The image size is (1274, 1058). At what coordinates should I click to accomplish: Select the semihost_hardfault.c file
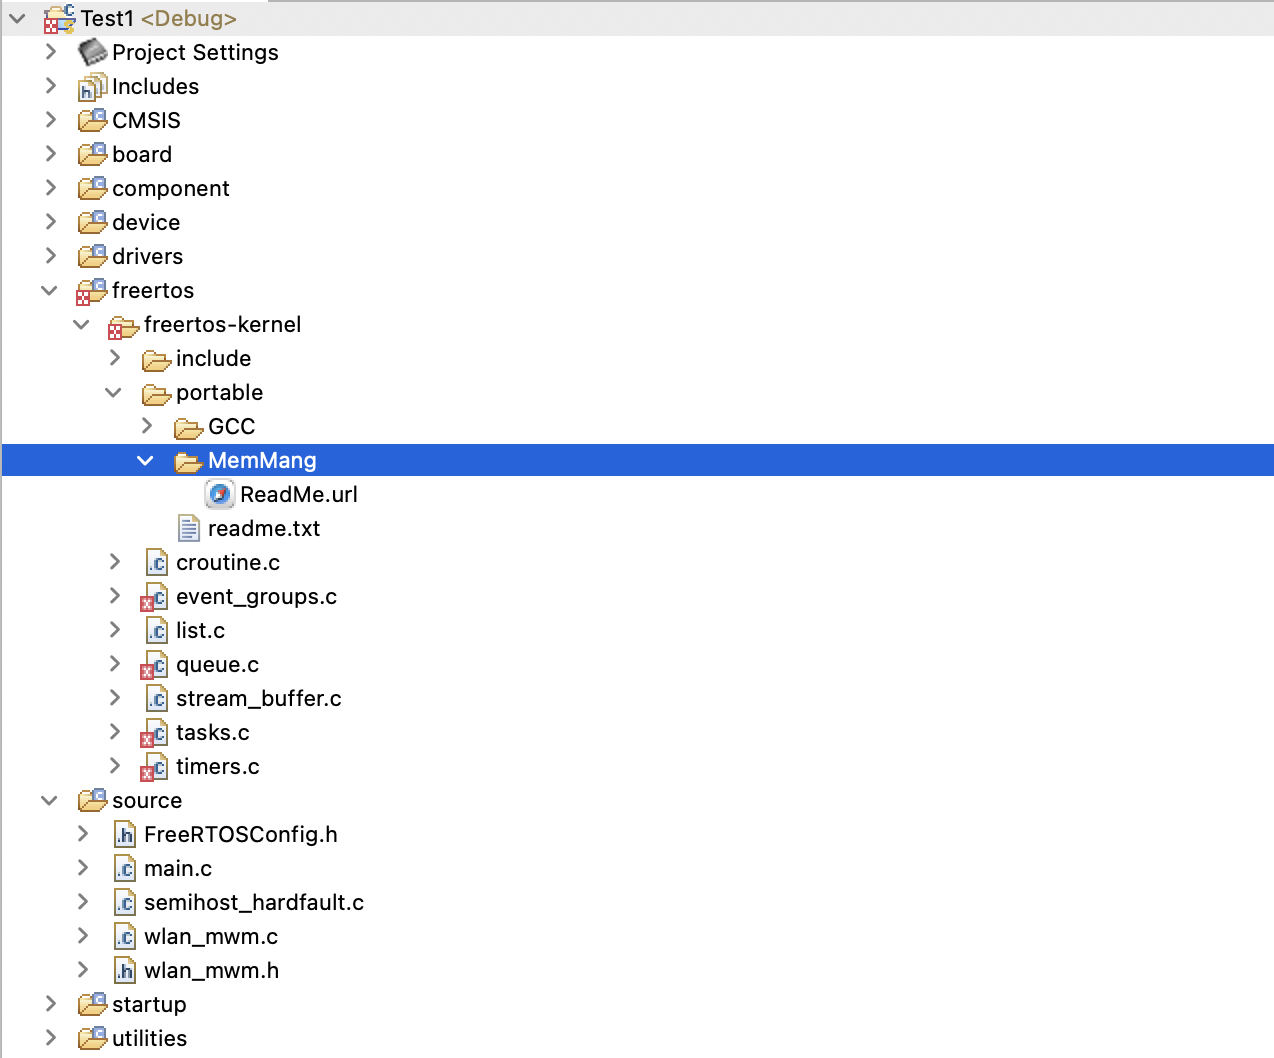coord(253,902)
